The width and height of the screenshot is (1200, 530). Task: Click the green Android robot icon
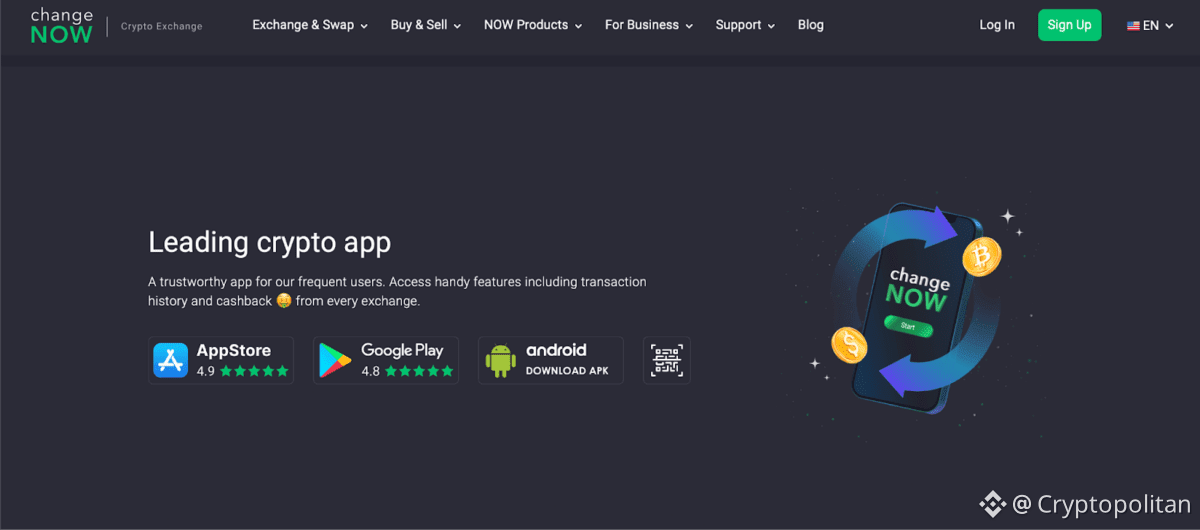point(500,360)
